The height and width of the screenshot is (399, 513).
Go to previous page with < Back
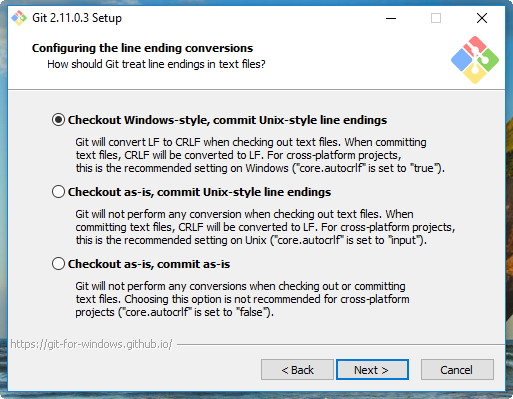point(297,370)
